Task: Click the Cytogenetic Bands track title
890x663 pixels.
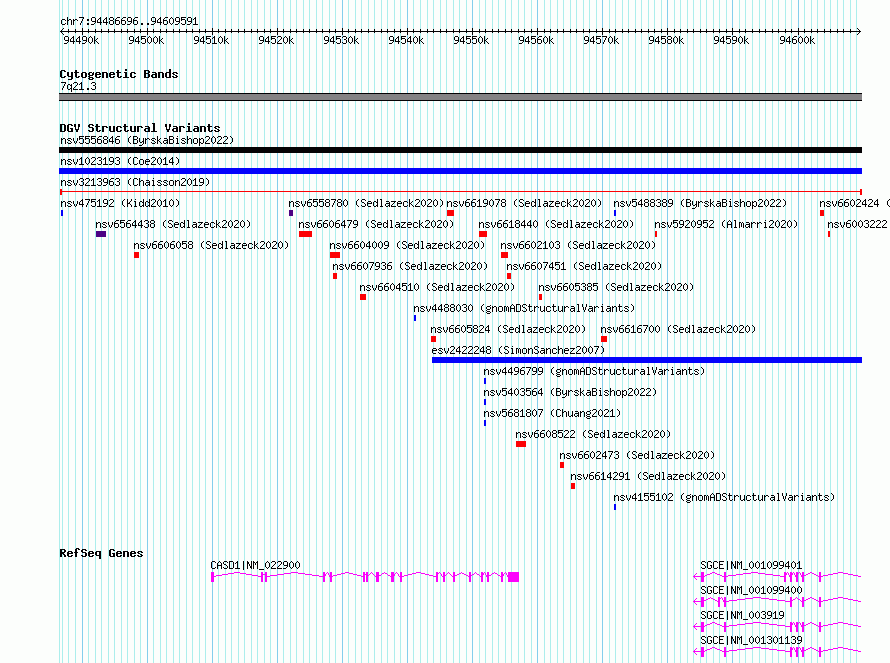Action: click(119, 74)
